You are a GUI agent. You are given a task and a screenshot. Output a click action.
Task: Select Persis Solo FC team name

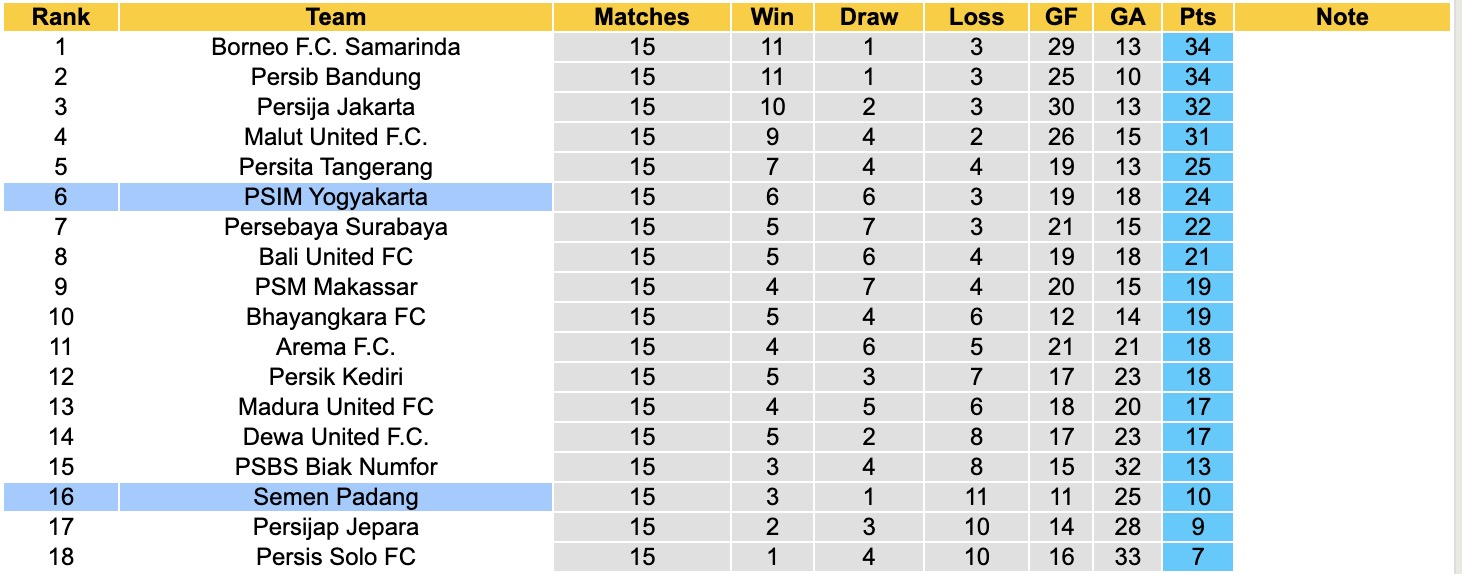point(336,557)
